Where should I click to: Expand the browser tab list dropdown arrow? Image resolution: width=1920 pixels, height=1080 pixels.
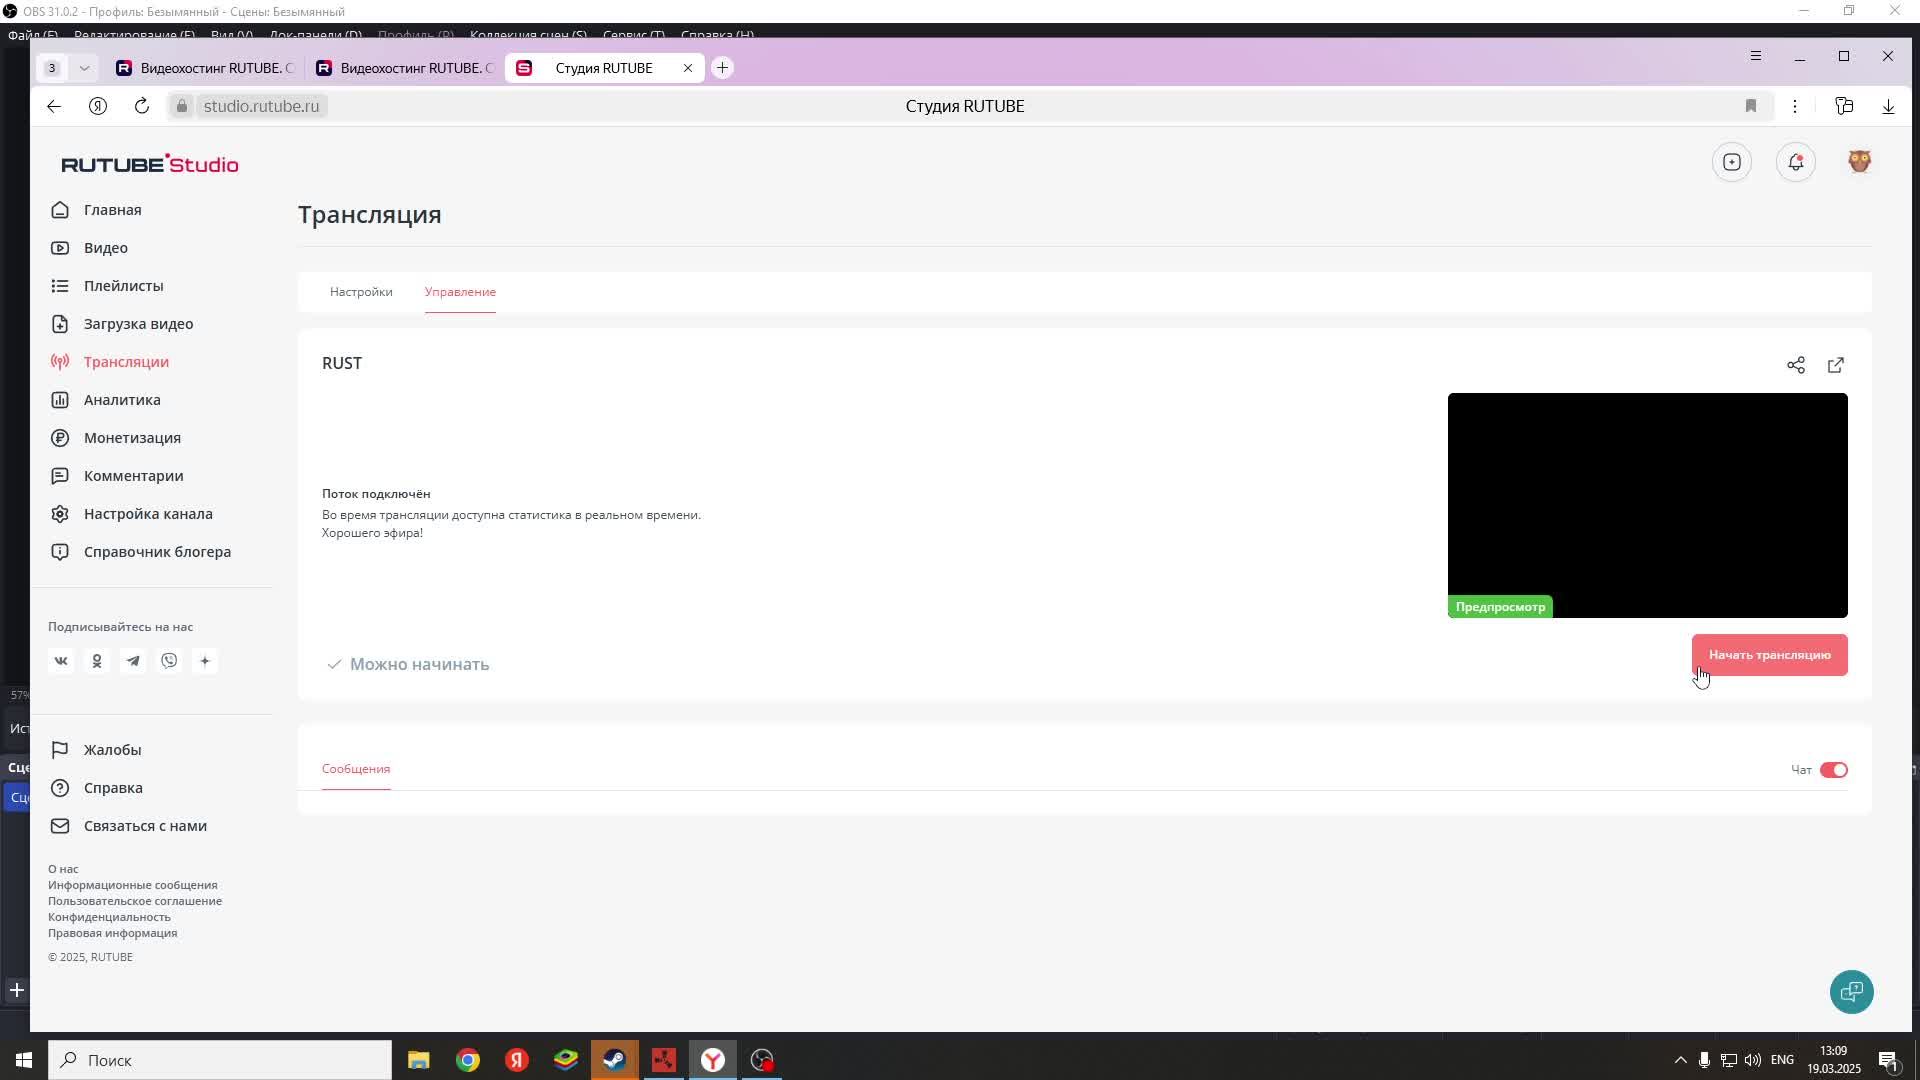[84, 68]
